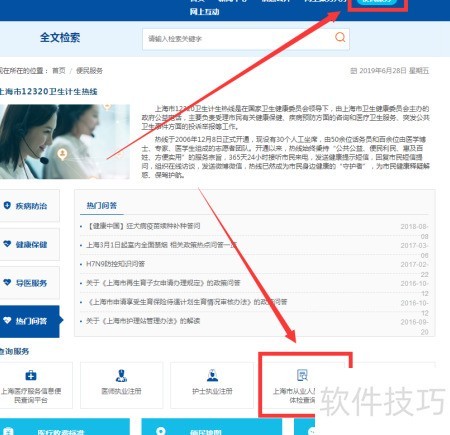Click the hotline call center photo
Viewport: 450px width, 435px height.
click(65, 142)
